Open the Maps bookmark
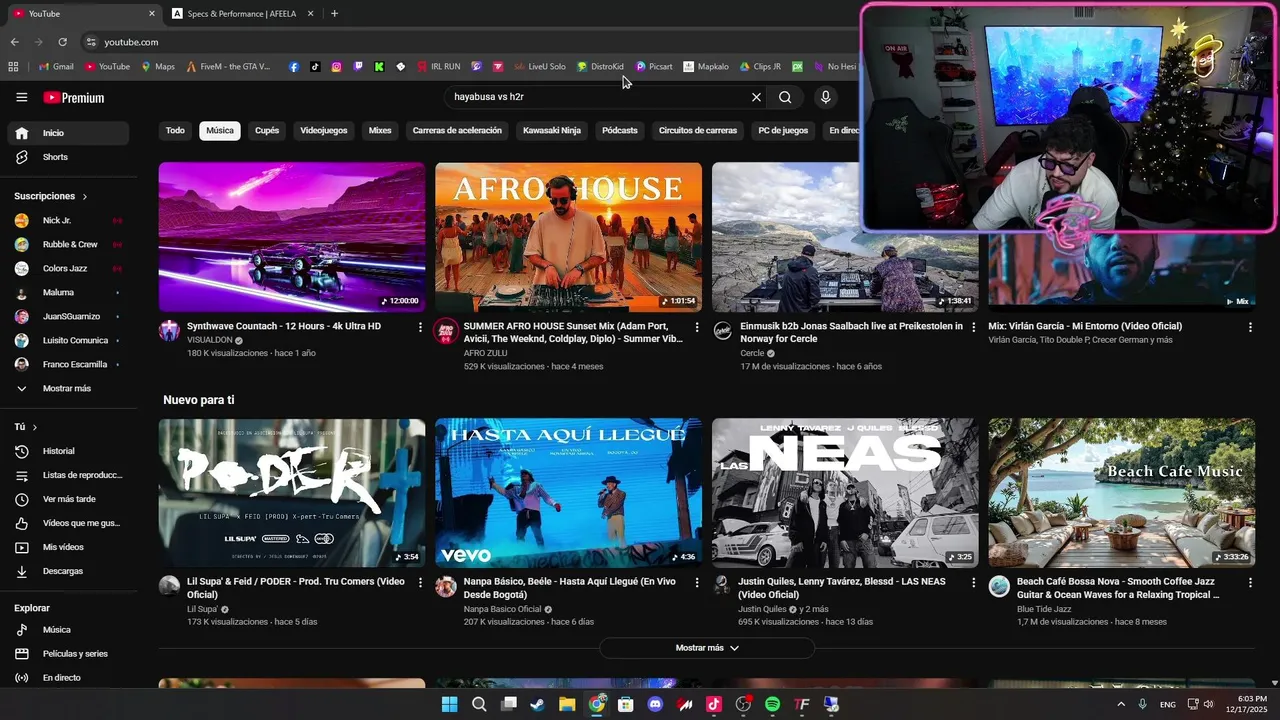Viewport: 1280px width, 720px height. pos(158,67)
